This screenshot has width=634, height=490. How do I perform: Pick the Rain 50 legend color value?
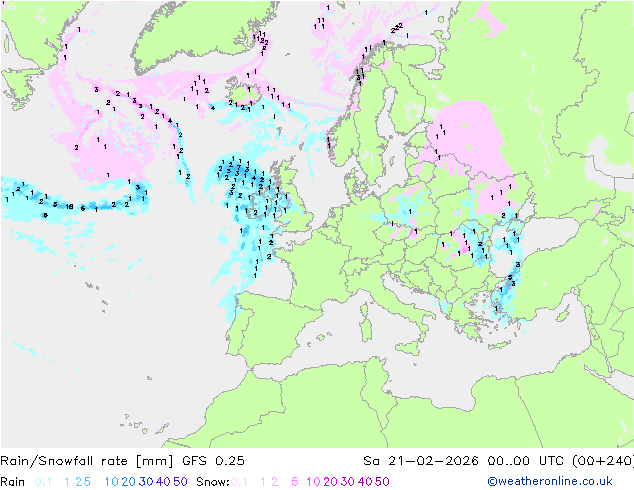click(x=180, y=482)
